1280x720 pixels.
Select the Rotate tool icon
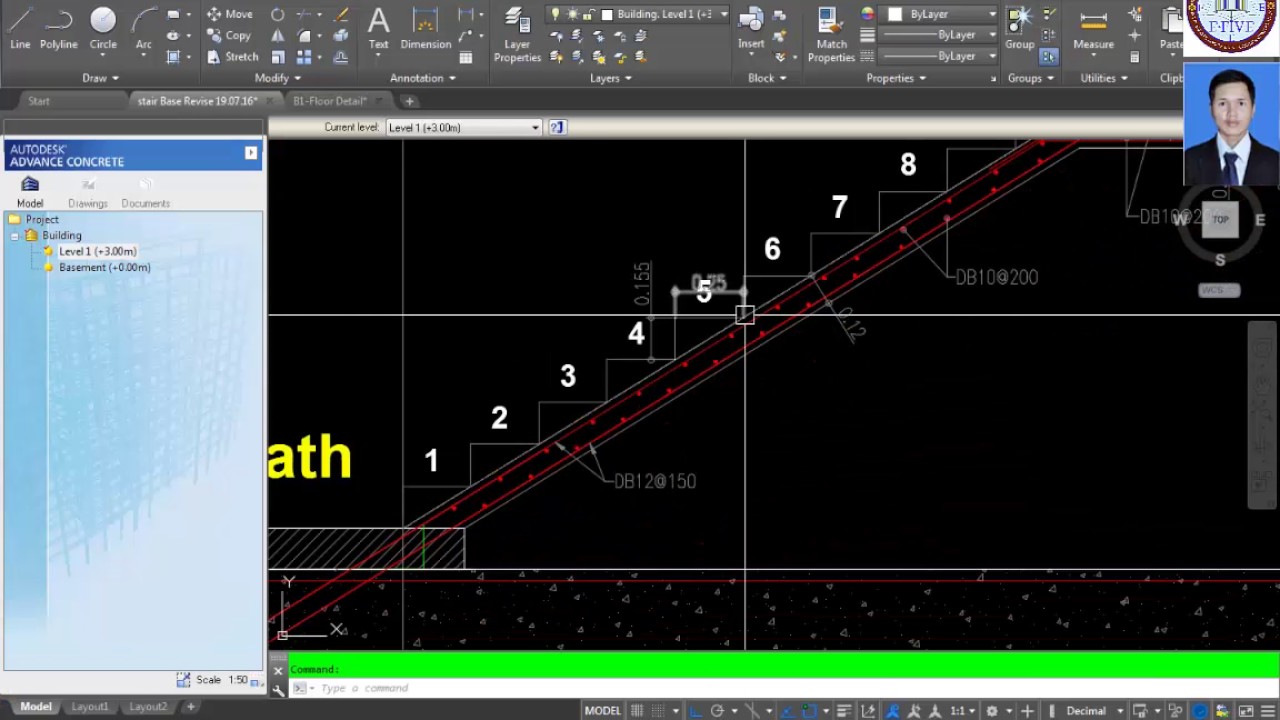coord(277,14)
